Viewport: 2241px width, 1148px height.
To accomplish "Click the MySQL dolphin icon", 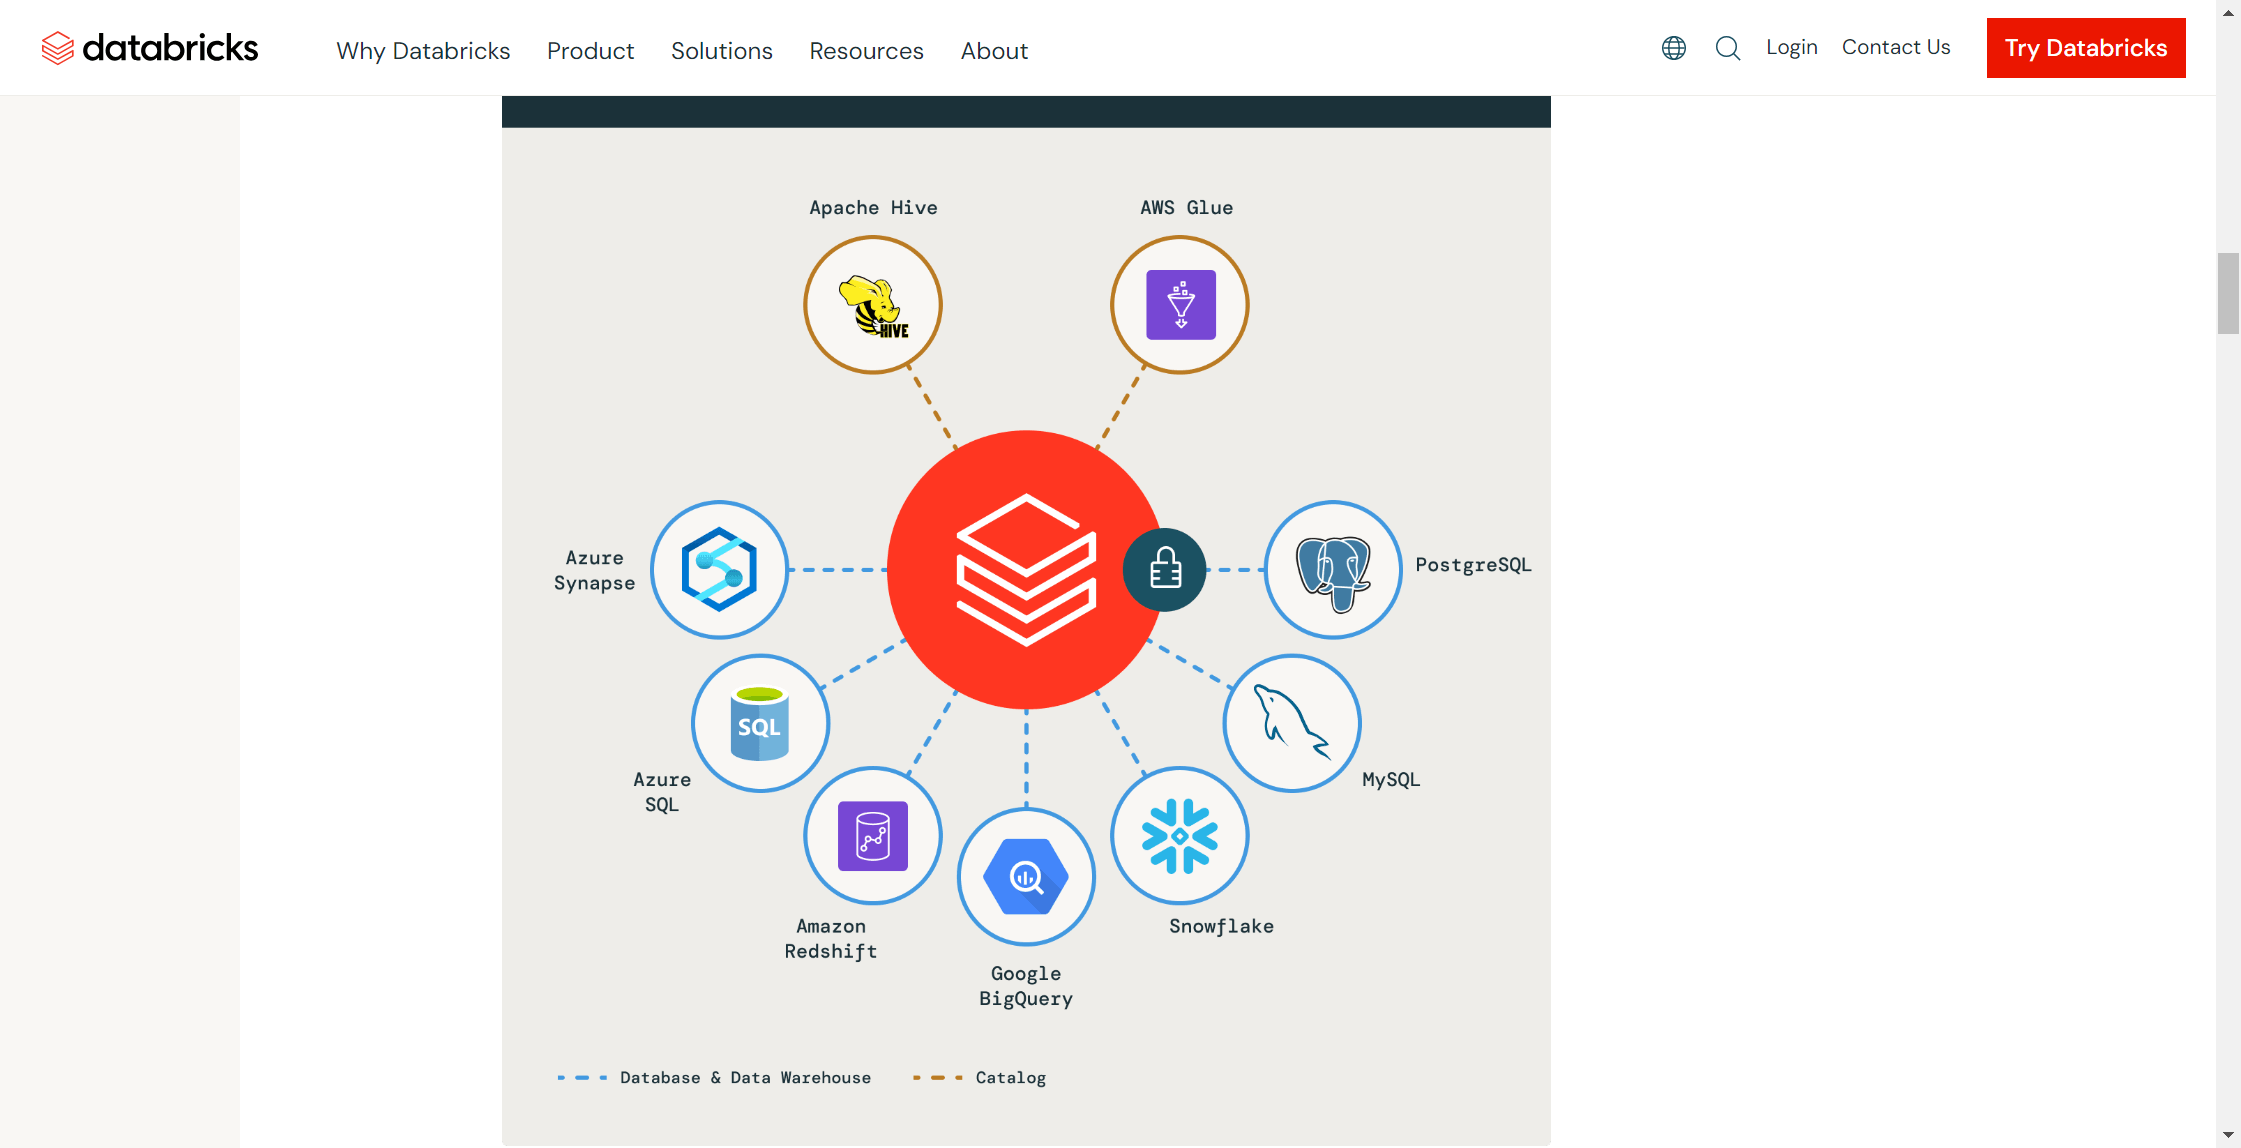I will 1292,723.
